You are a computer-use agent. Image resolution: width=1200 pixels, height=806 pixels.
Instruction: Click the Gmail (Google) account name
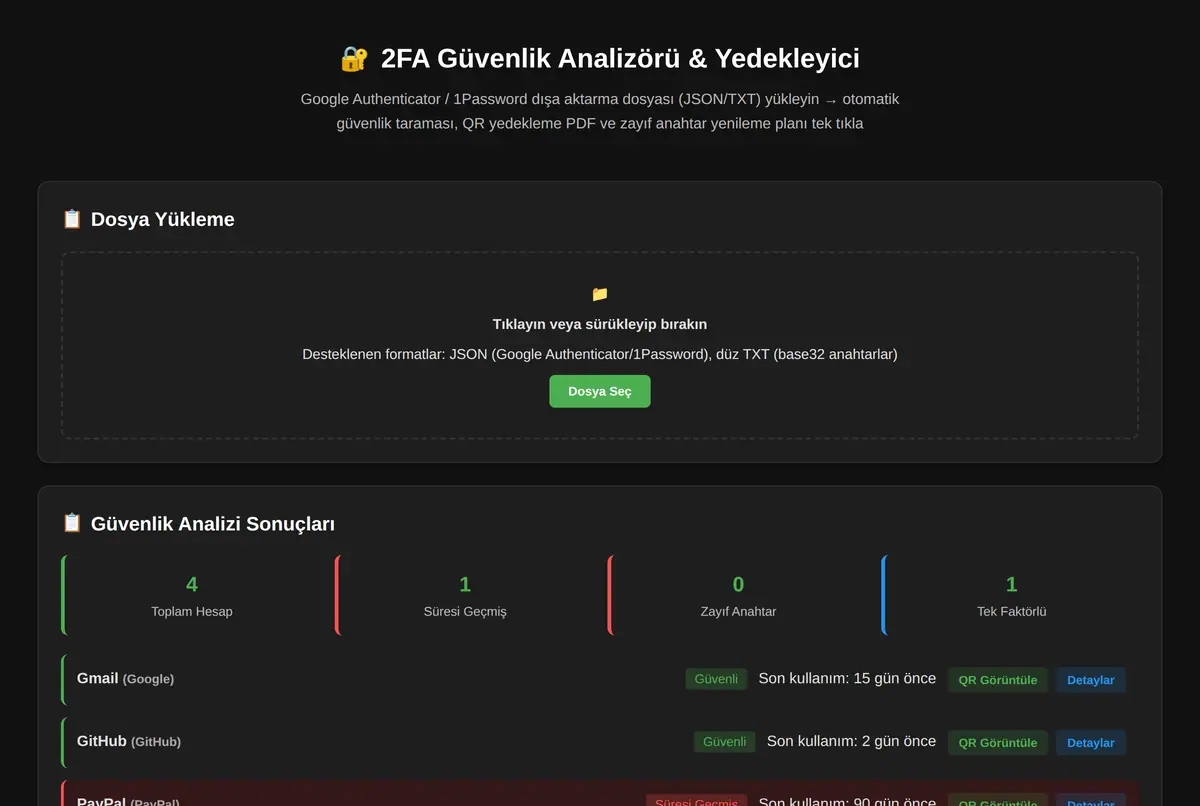[125, 678]
